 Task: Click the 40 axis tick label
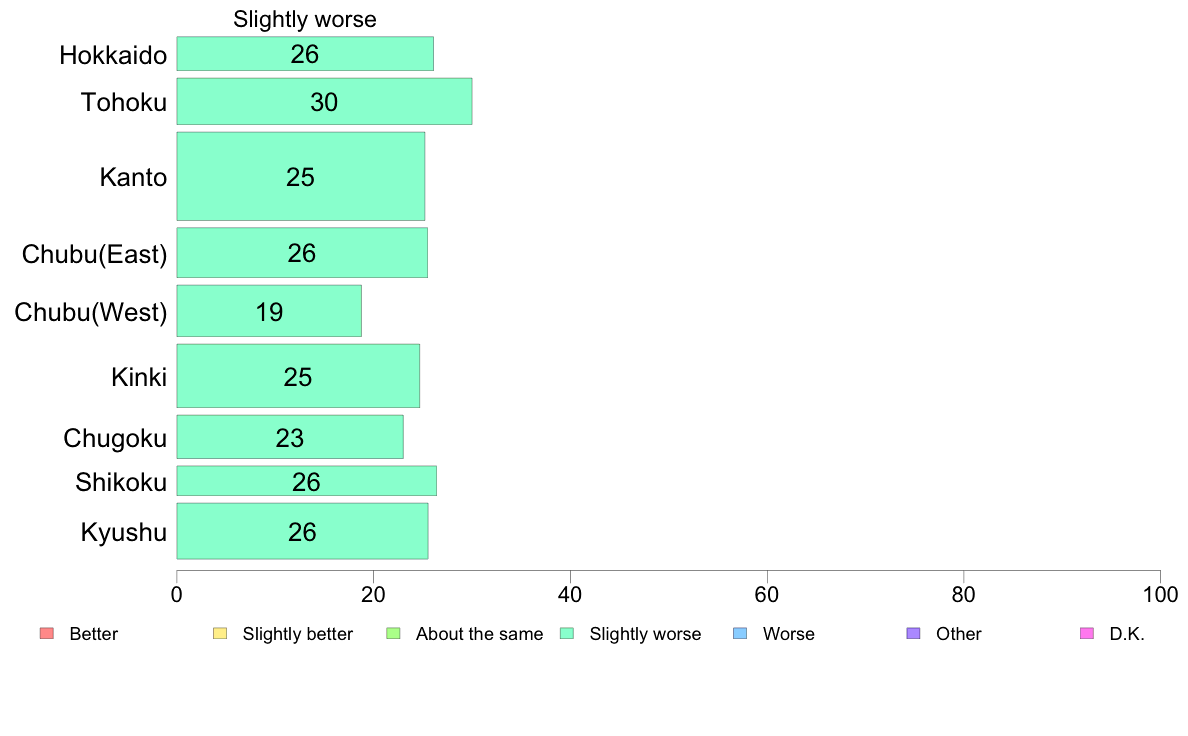[x=570, y=595]
